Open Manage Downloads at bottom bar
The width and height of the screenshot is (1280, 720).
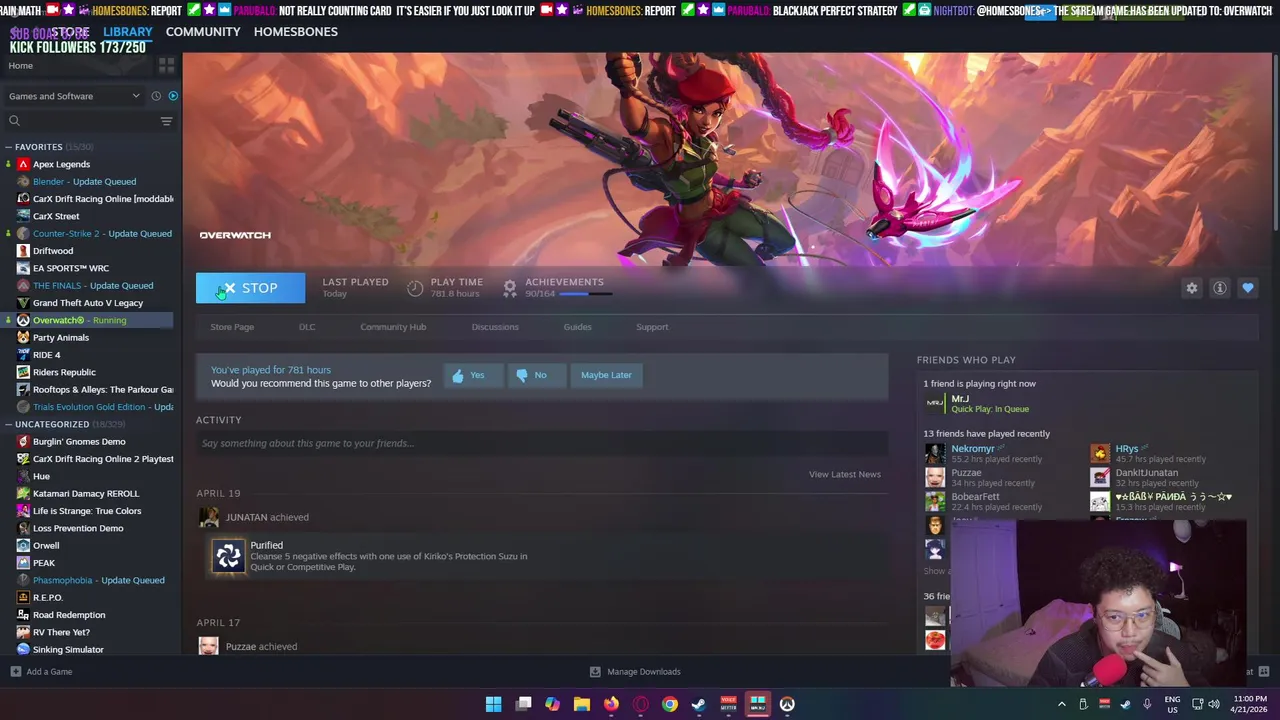point(635,672)
